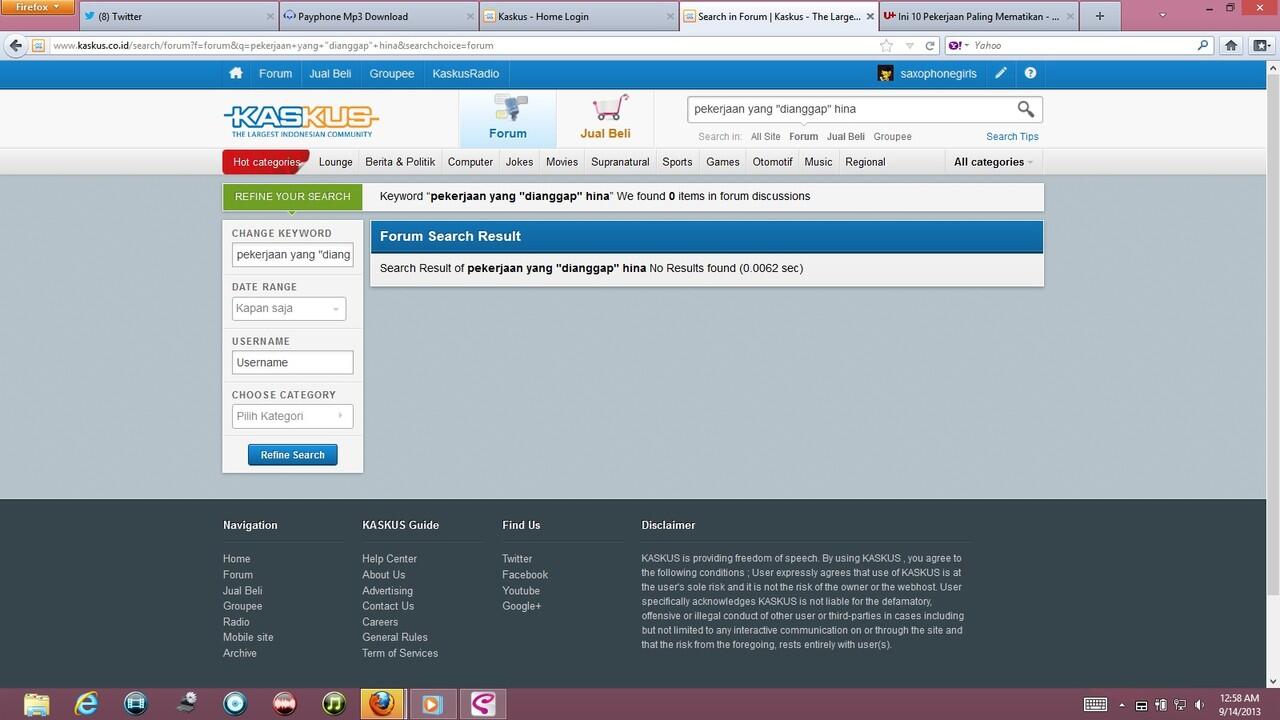Open the Firefox menu button

tap(37, 7)
